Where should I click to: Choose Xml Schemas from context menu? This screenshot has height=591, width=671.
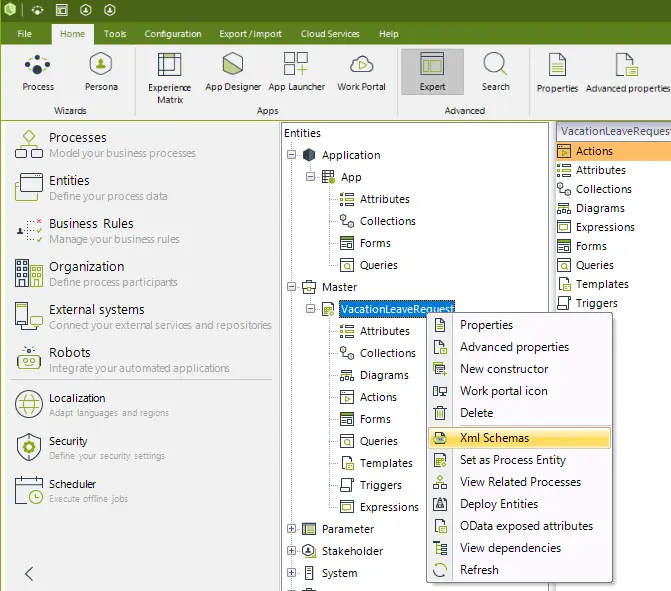(x=519, y=438)
